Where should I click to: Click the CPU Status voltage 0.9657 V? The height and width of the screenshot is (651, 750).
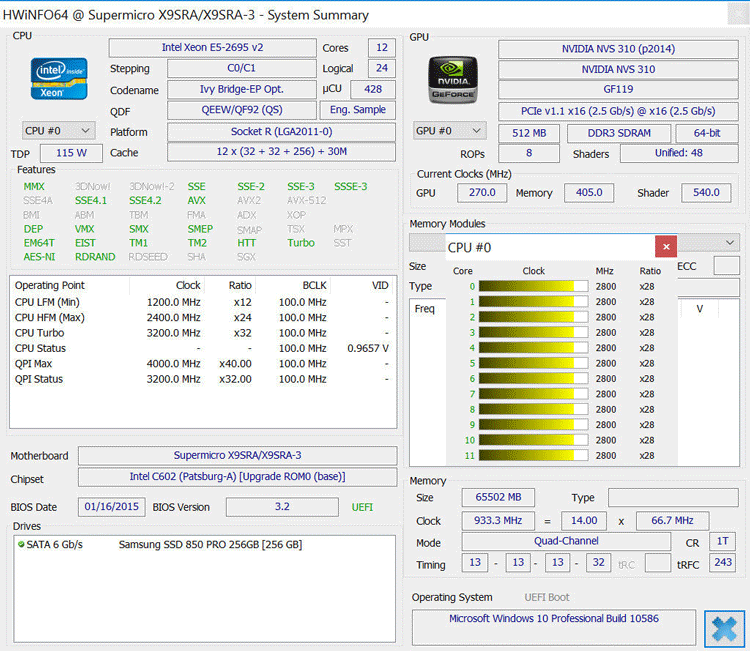[x=368, y=348]
